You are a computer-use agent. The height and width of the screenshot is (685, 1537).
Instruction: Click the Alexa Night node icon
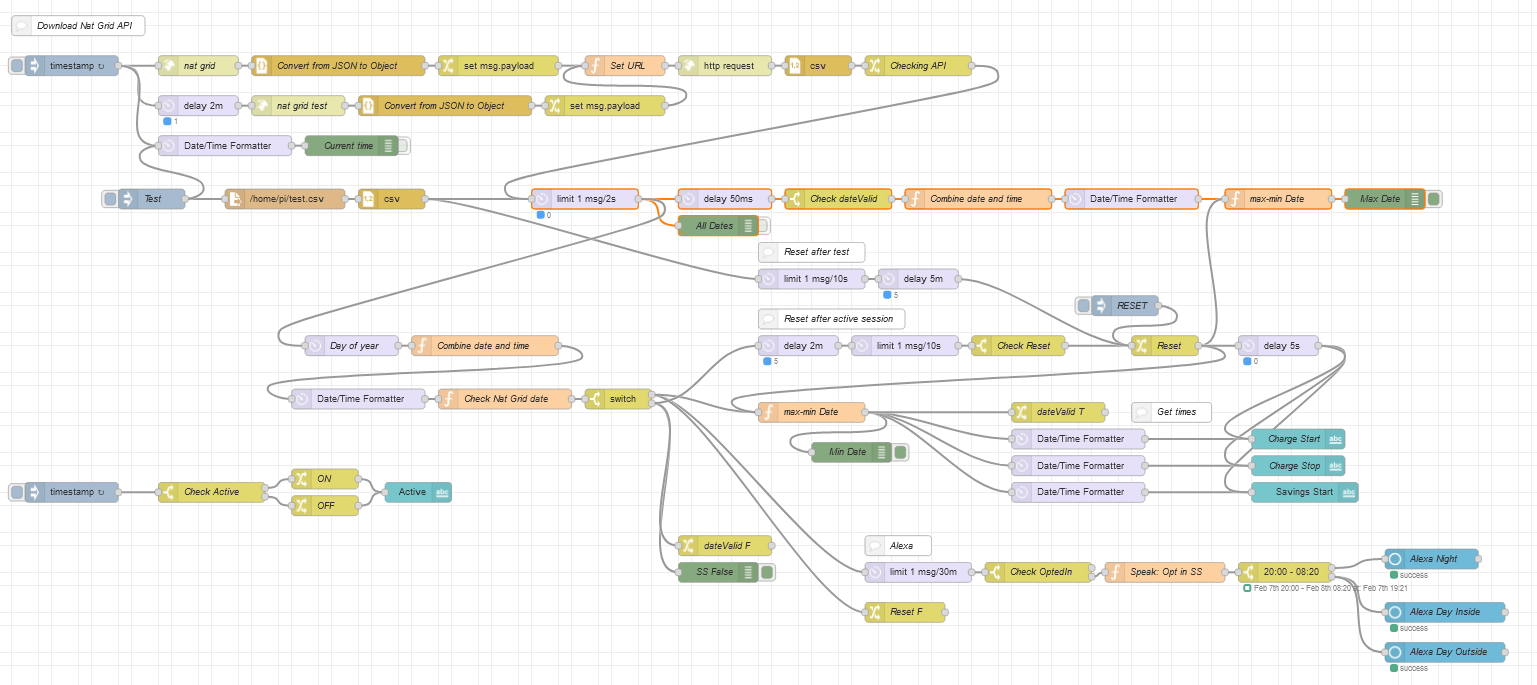tap(1395, 559)
